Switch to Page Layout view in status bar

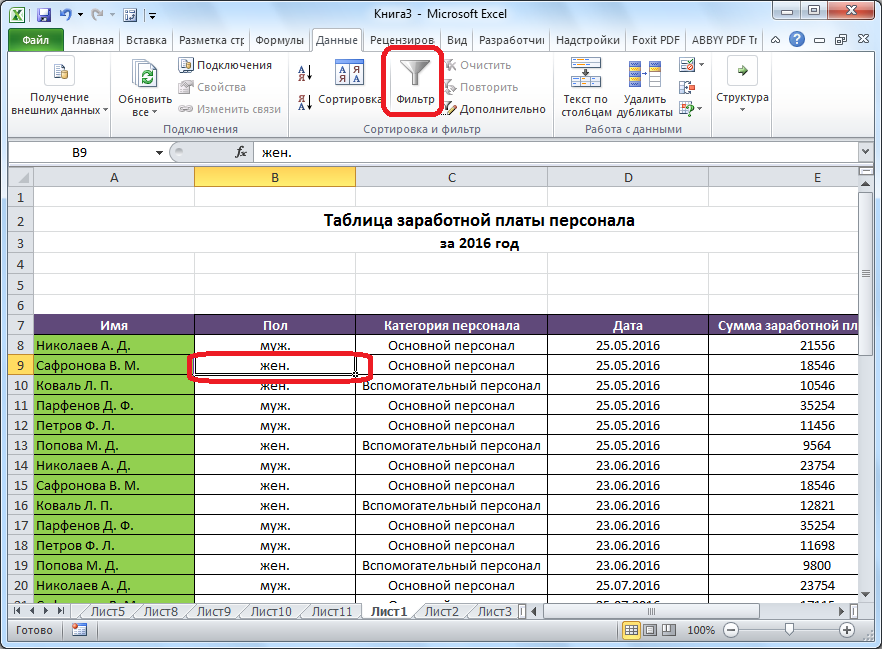pyautogui.click(x=651, y=631)
